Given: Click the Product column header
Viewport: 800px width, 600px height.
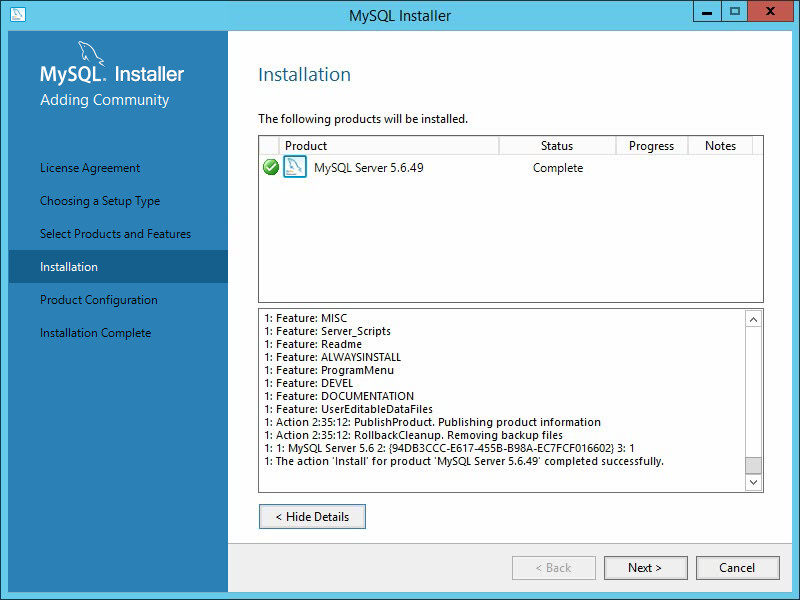Looking at the screenshot, I should tap(389, 146).
